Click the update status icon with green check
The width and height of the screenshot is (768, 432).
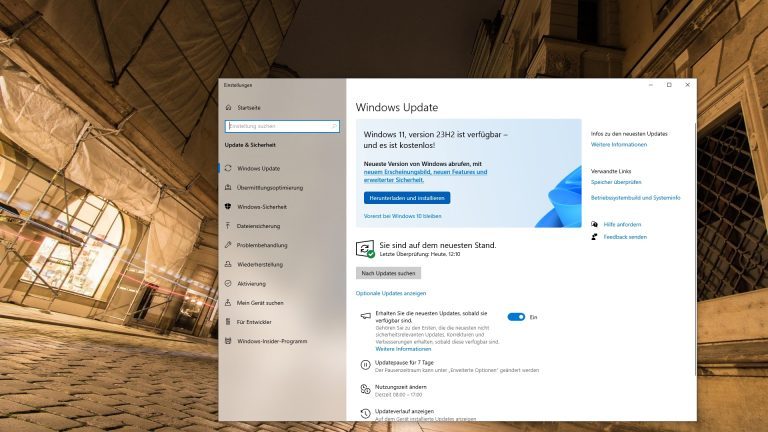pyautogui.click(x=365, y=249)
